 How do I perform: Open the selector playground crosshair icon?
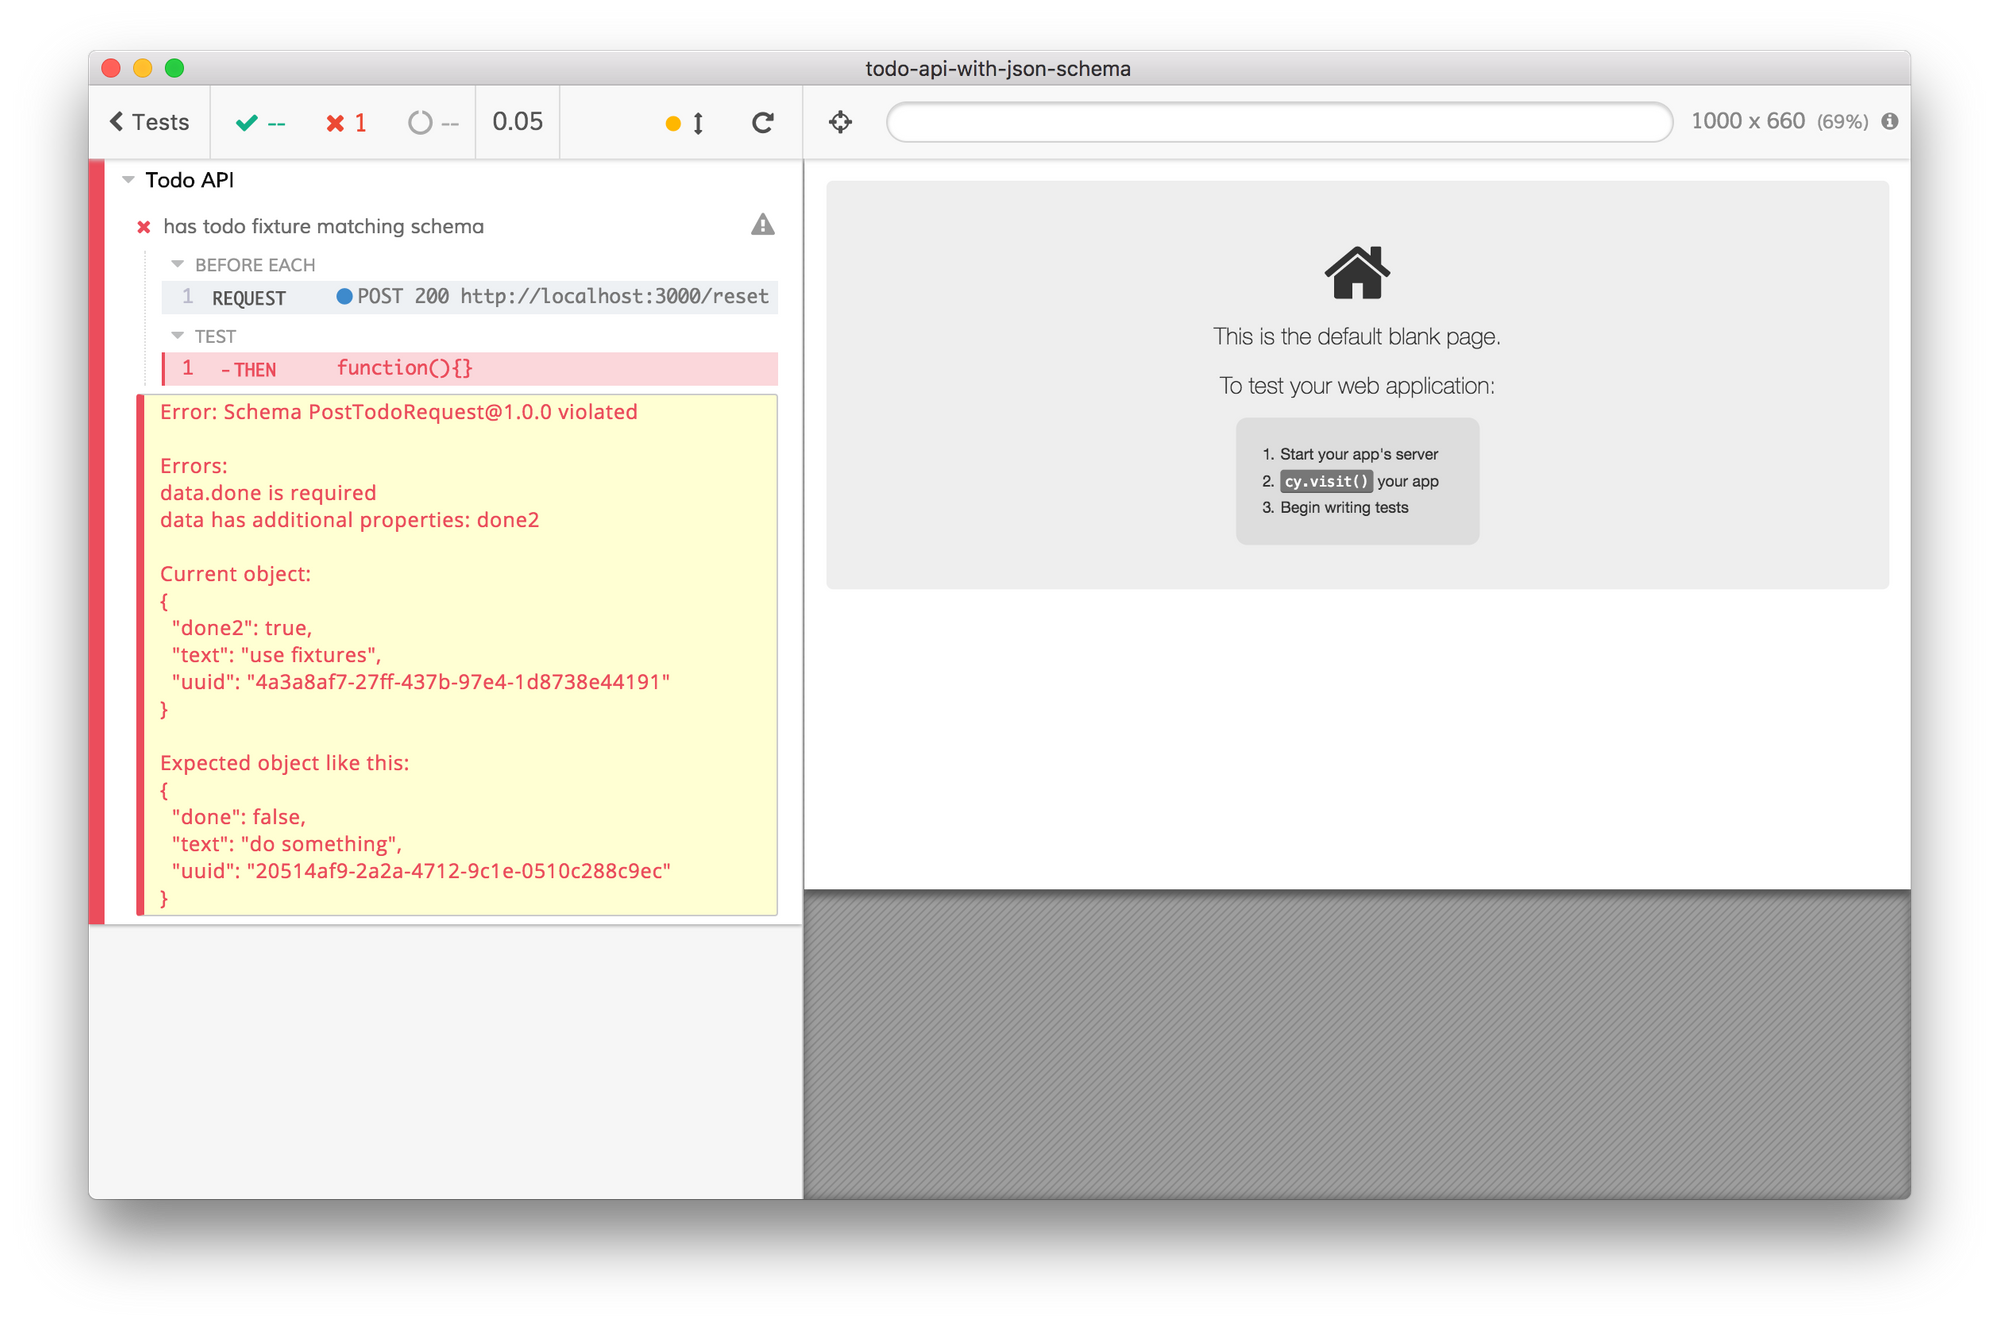840,122
